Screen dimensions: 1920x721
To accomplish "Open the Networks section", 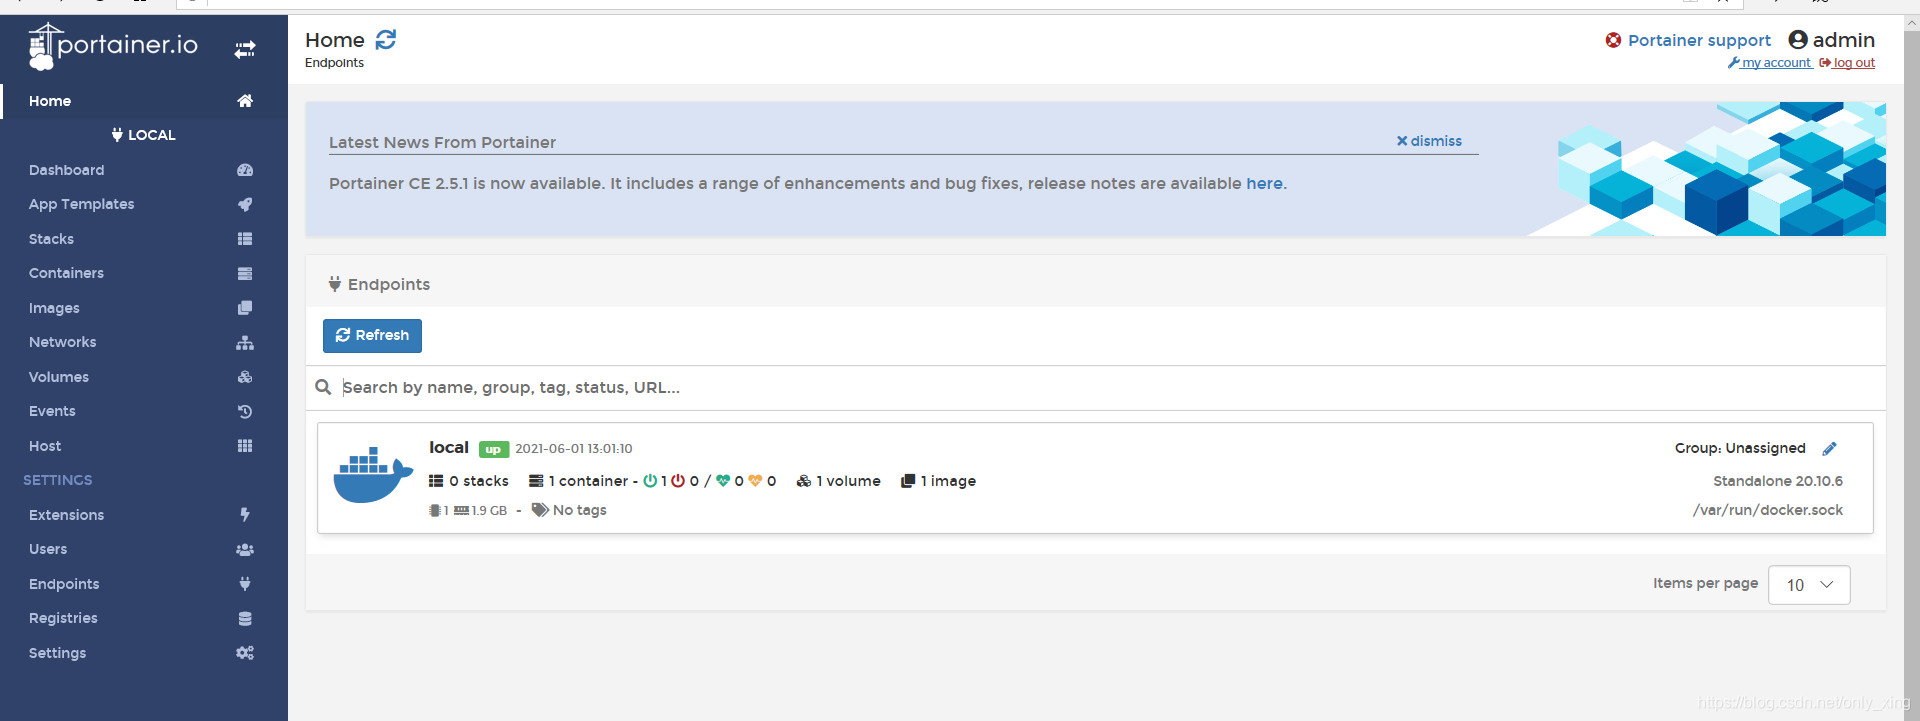I will pyautogui.click(x=62, y=342).
